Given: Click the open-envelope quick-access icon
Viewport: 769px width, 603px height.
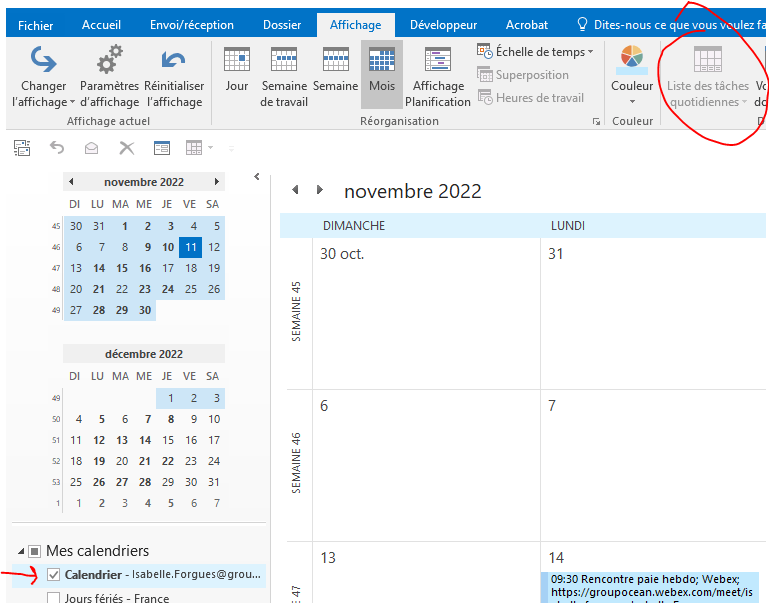Looking at the screenshot, I should [92, 148].
